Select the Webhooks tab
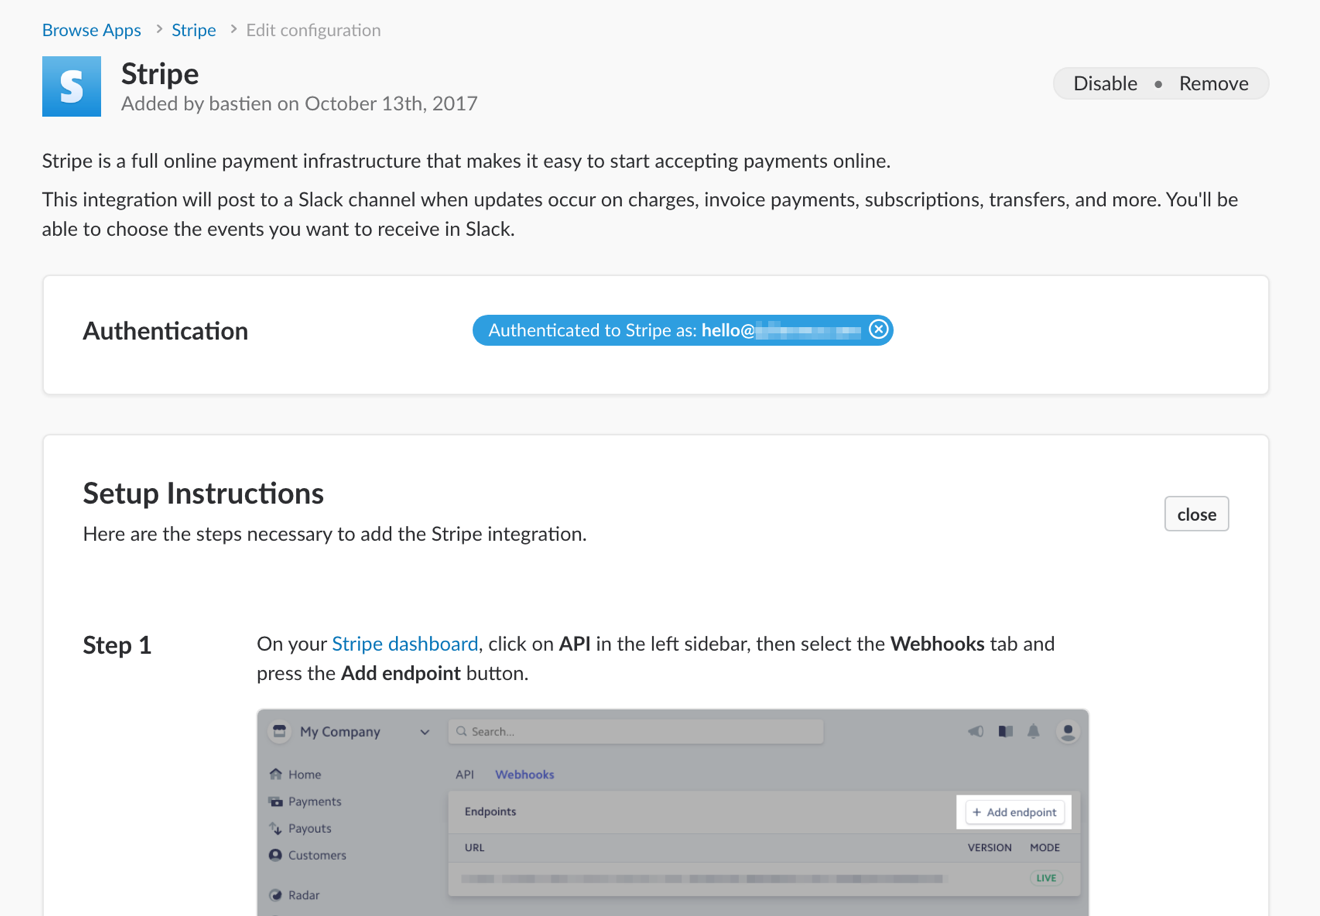This screenshot has height=916, width=1320. point(524,774)
